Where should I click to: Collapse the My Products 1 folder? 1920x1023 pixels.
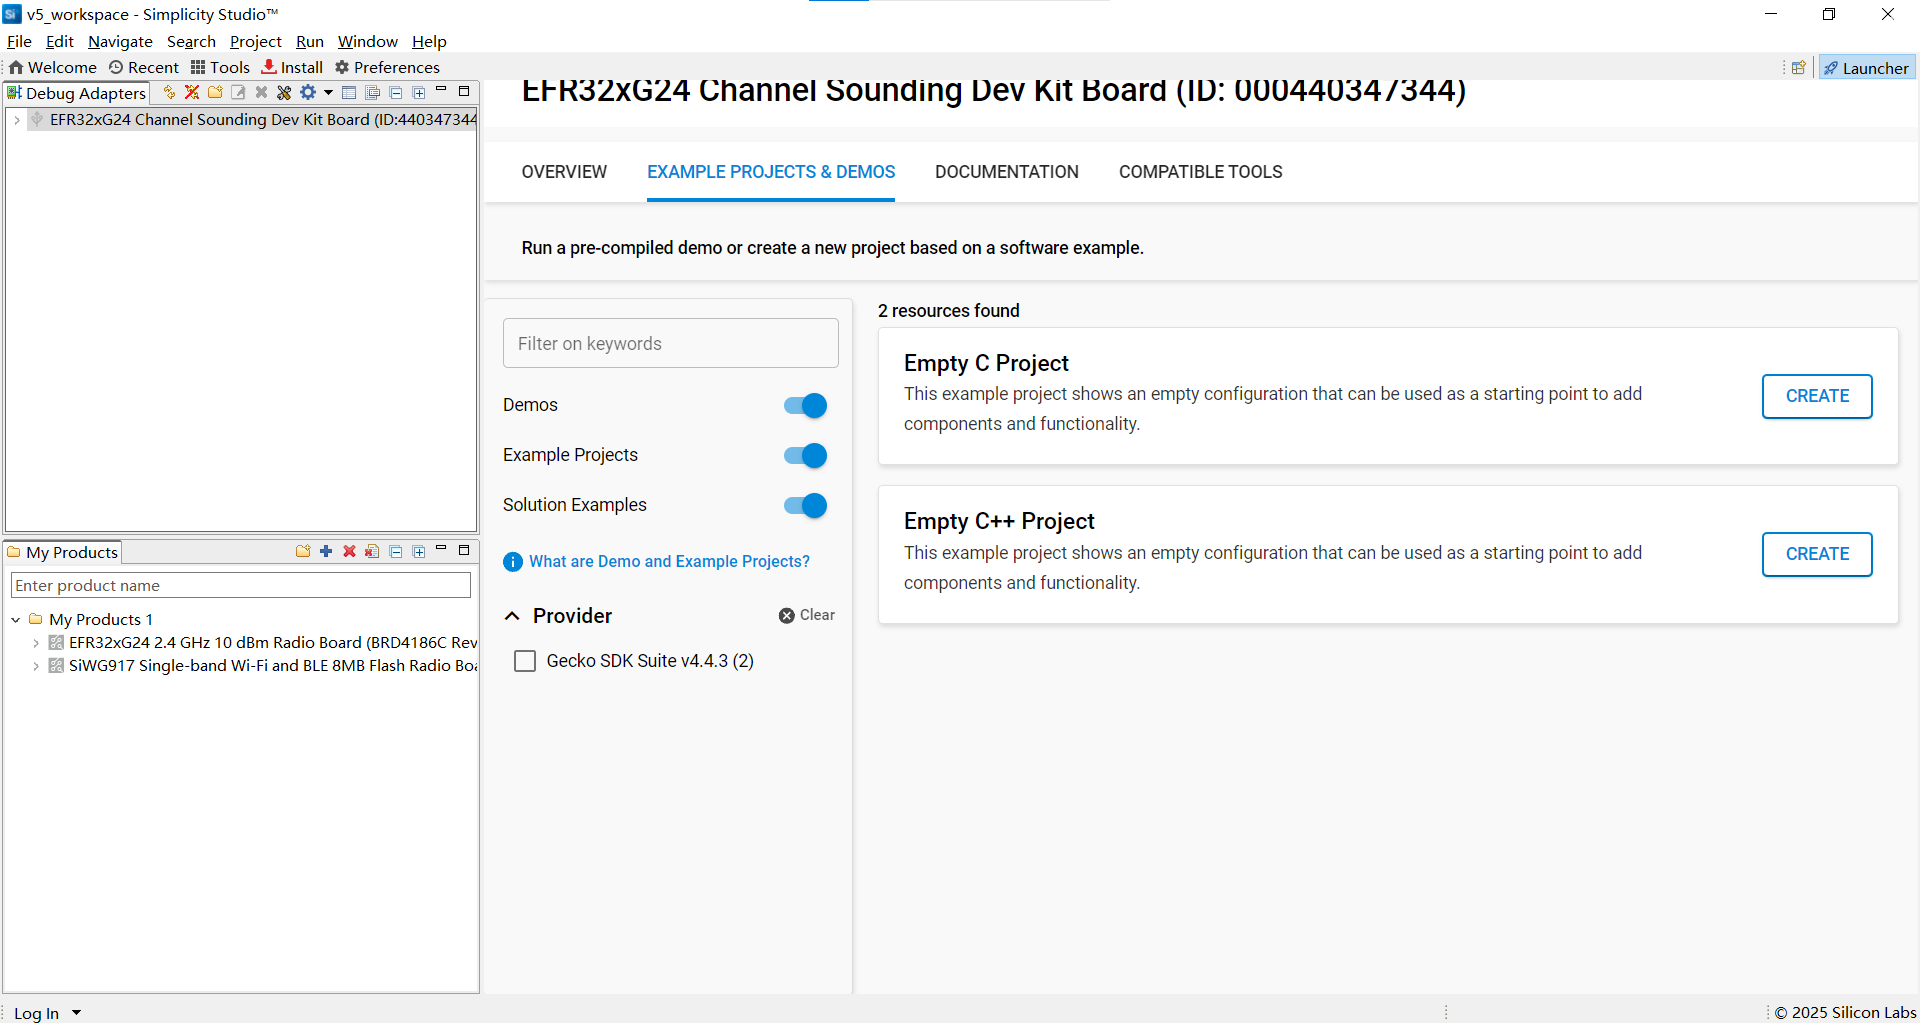[16, 620]
